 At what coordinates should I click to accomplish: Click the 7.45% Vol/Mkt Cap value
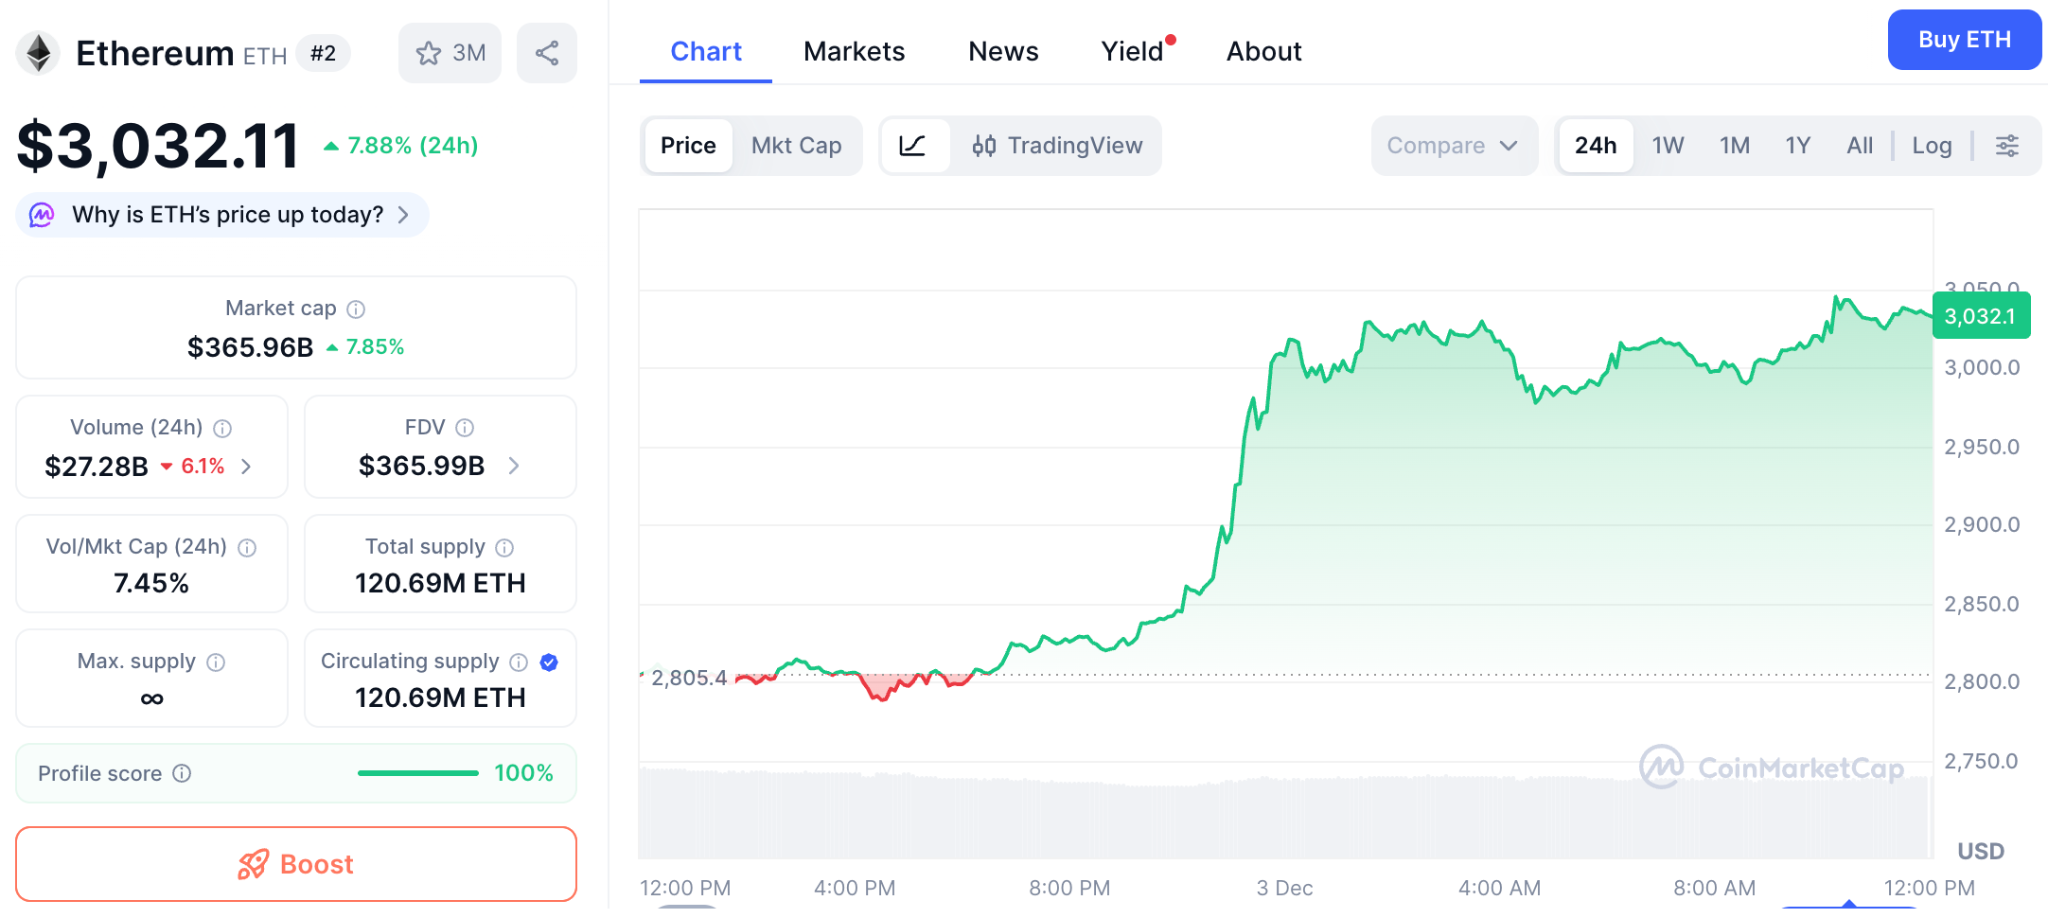[x=151, y=584]
